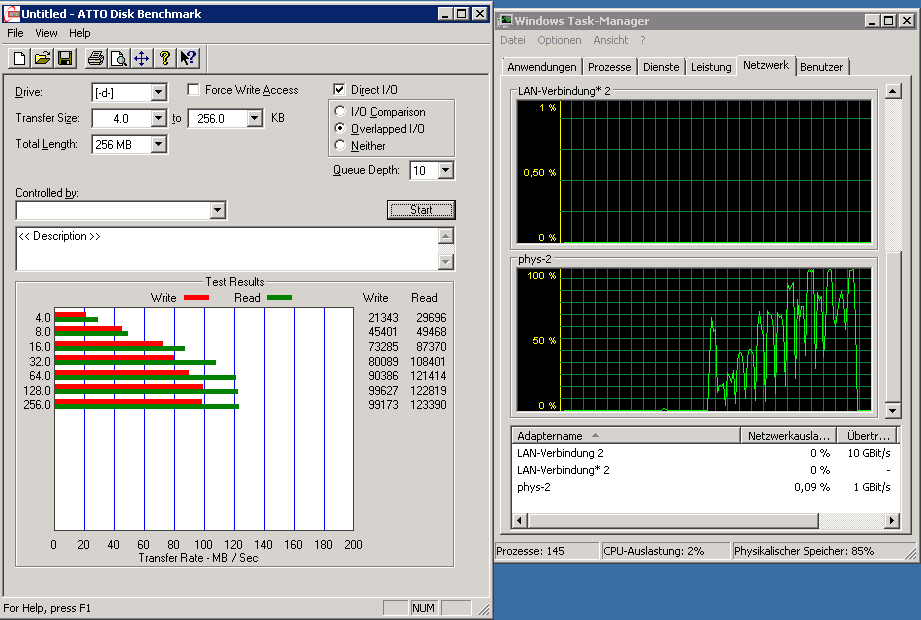Open the ? menu in Task-Manager
The height and width of the screenshot is (620, 921).
(643, 40)
